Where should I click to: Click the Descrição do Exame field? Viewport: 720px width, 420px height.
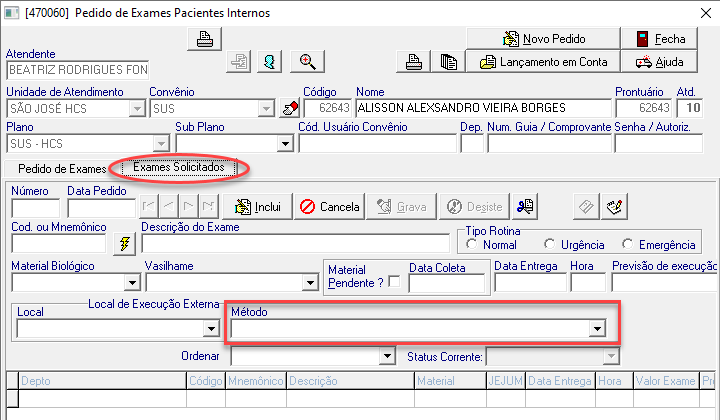[x=296, y=243]
